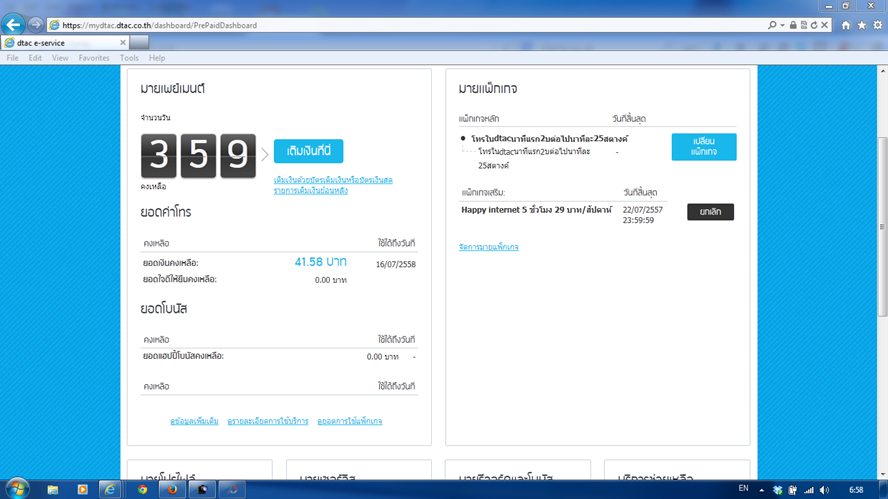Screen dimensions: 888x499
Task: Click scrollbar down arrow
Action: click(882, 475)
